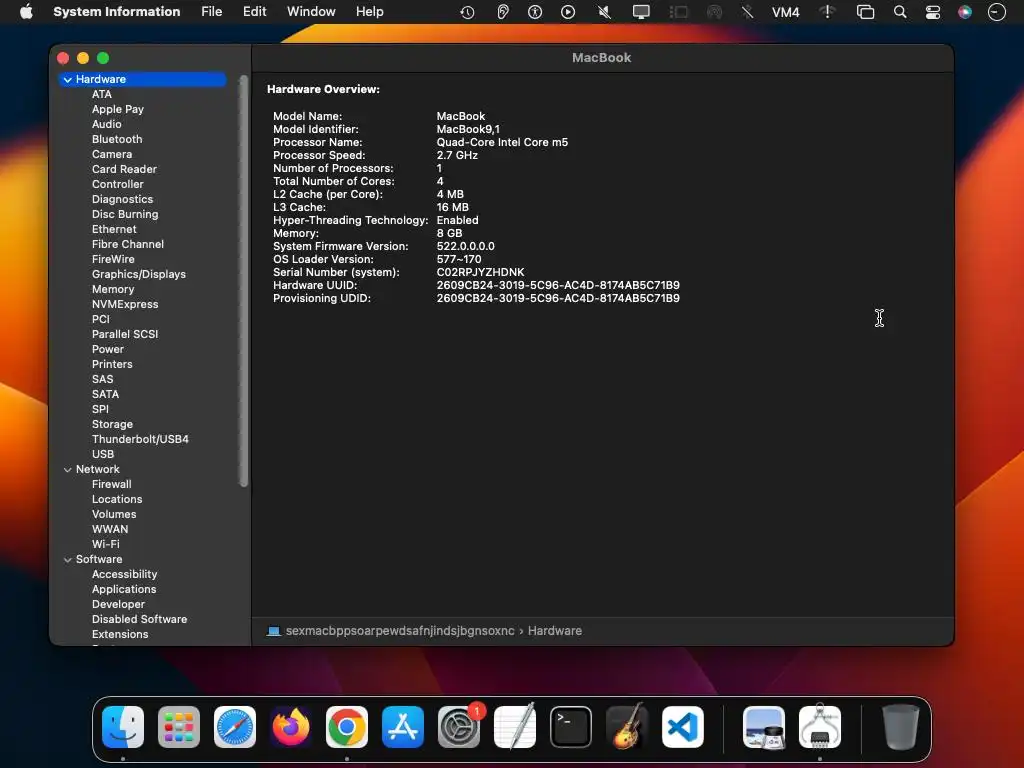Click System Information icon in the Dock

click(x=820, y=727)
